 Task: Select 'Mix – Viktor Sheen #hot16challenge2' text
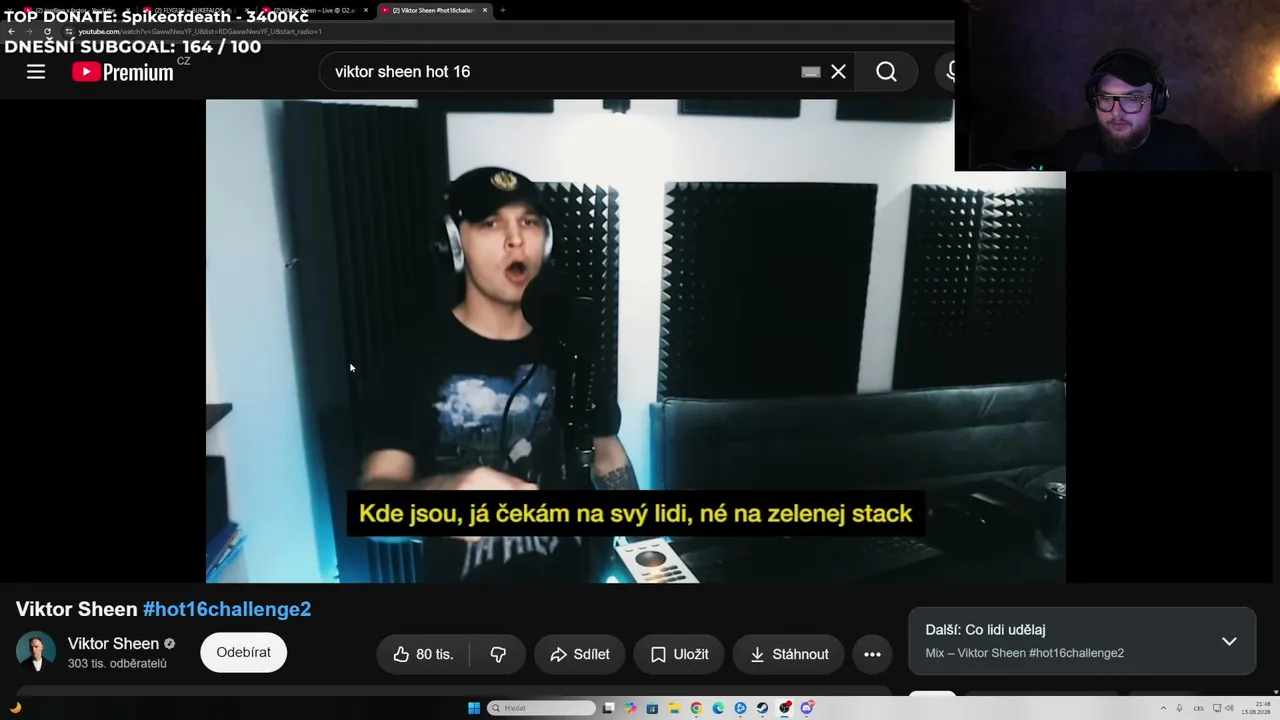pos(1024,653)
